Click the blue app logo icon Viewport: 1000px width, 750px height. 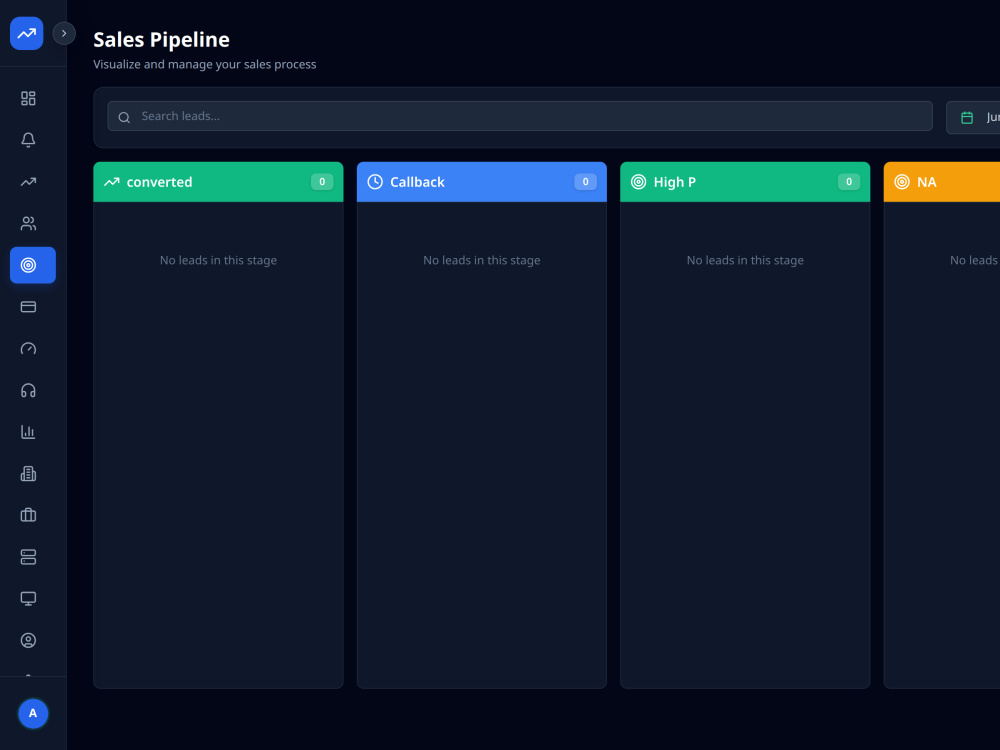coord(27,33)
